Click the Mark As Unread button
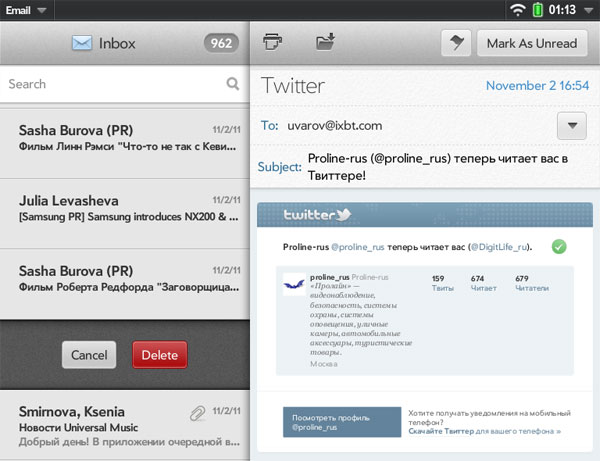Image resolution: width=600 pixels, height=461 pixels. click(532, 43)
